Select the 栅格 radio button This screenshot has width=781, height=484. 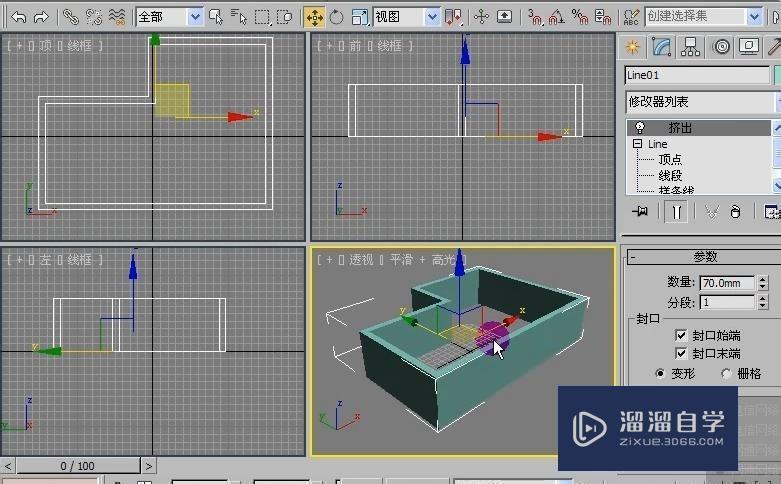click(x=726, y=373)
